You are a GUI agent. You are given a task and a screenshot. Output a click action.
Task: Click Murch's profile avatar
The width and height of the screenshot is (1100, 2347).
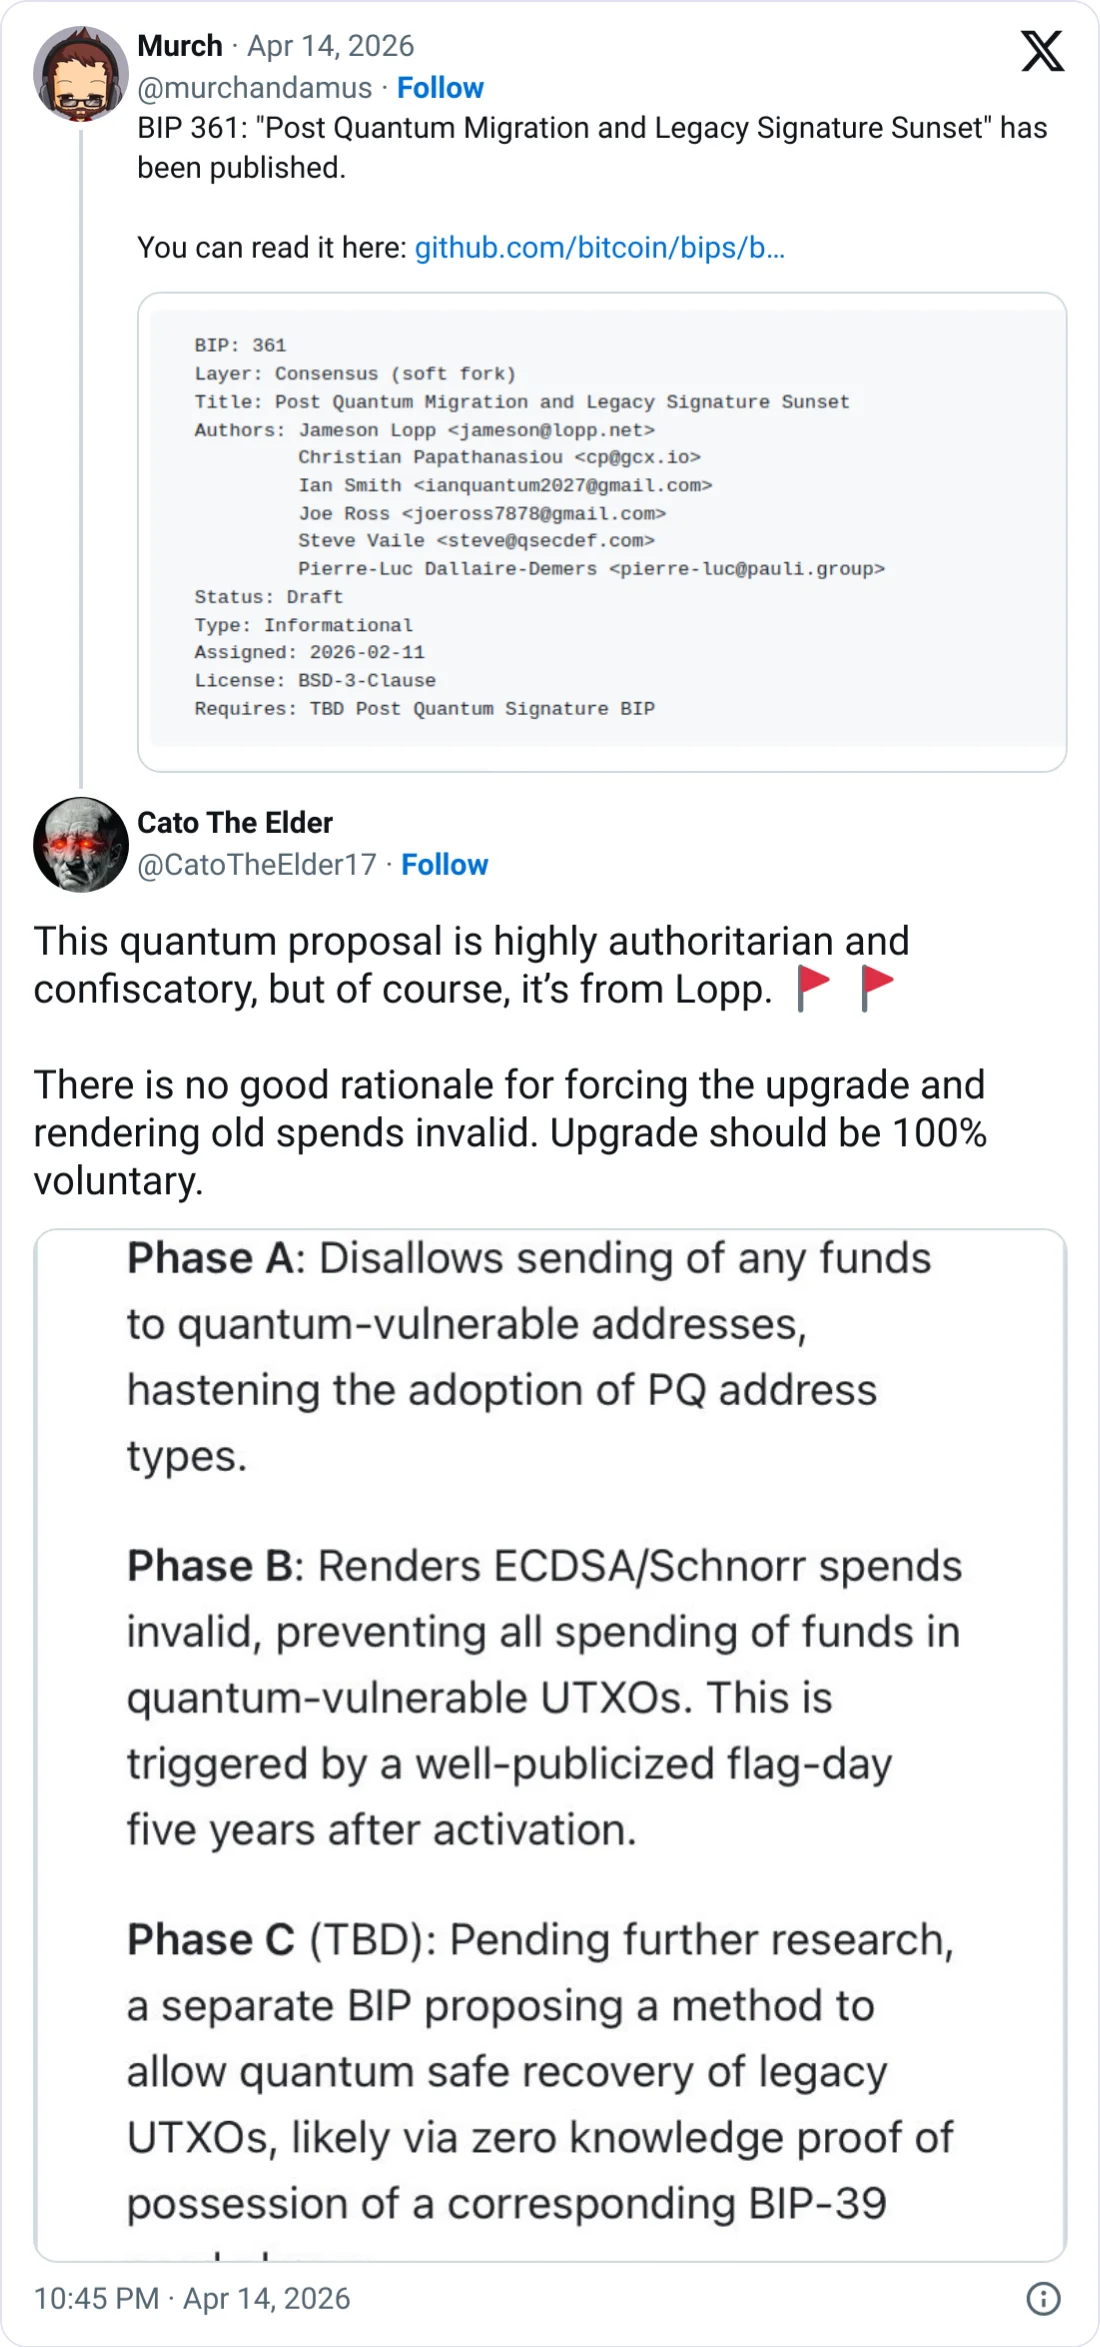pos(81,74)
